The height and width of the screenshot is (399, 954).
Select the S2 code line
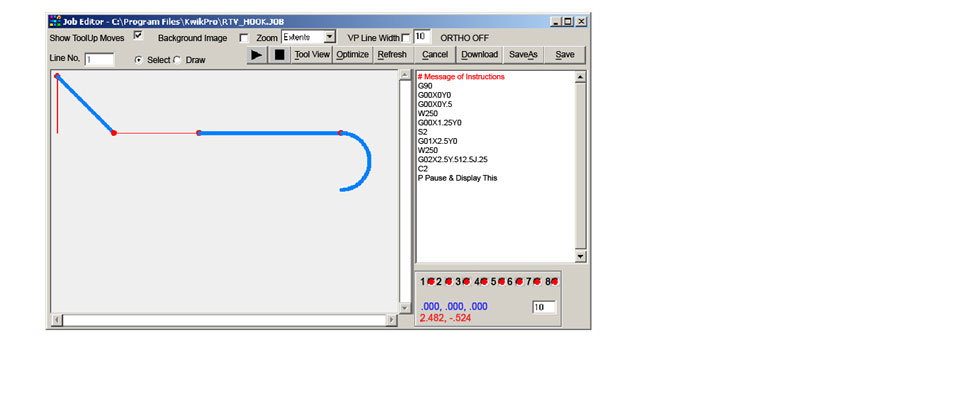click(x=422, y=131)
